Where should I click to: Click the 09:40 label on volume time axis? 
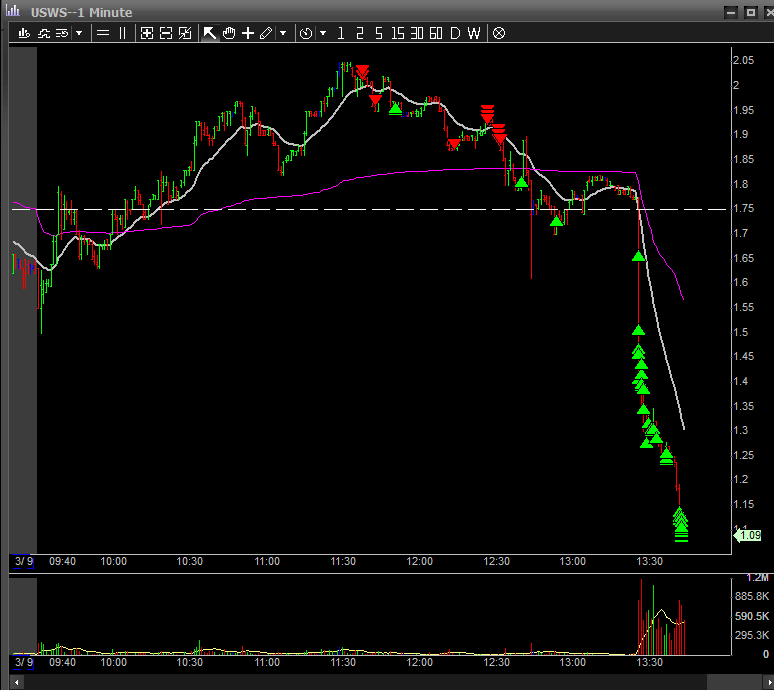63,662
